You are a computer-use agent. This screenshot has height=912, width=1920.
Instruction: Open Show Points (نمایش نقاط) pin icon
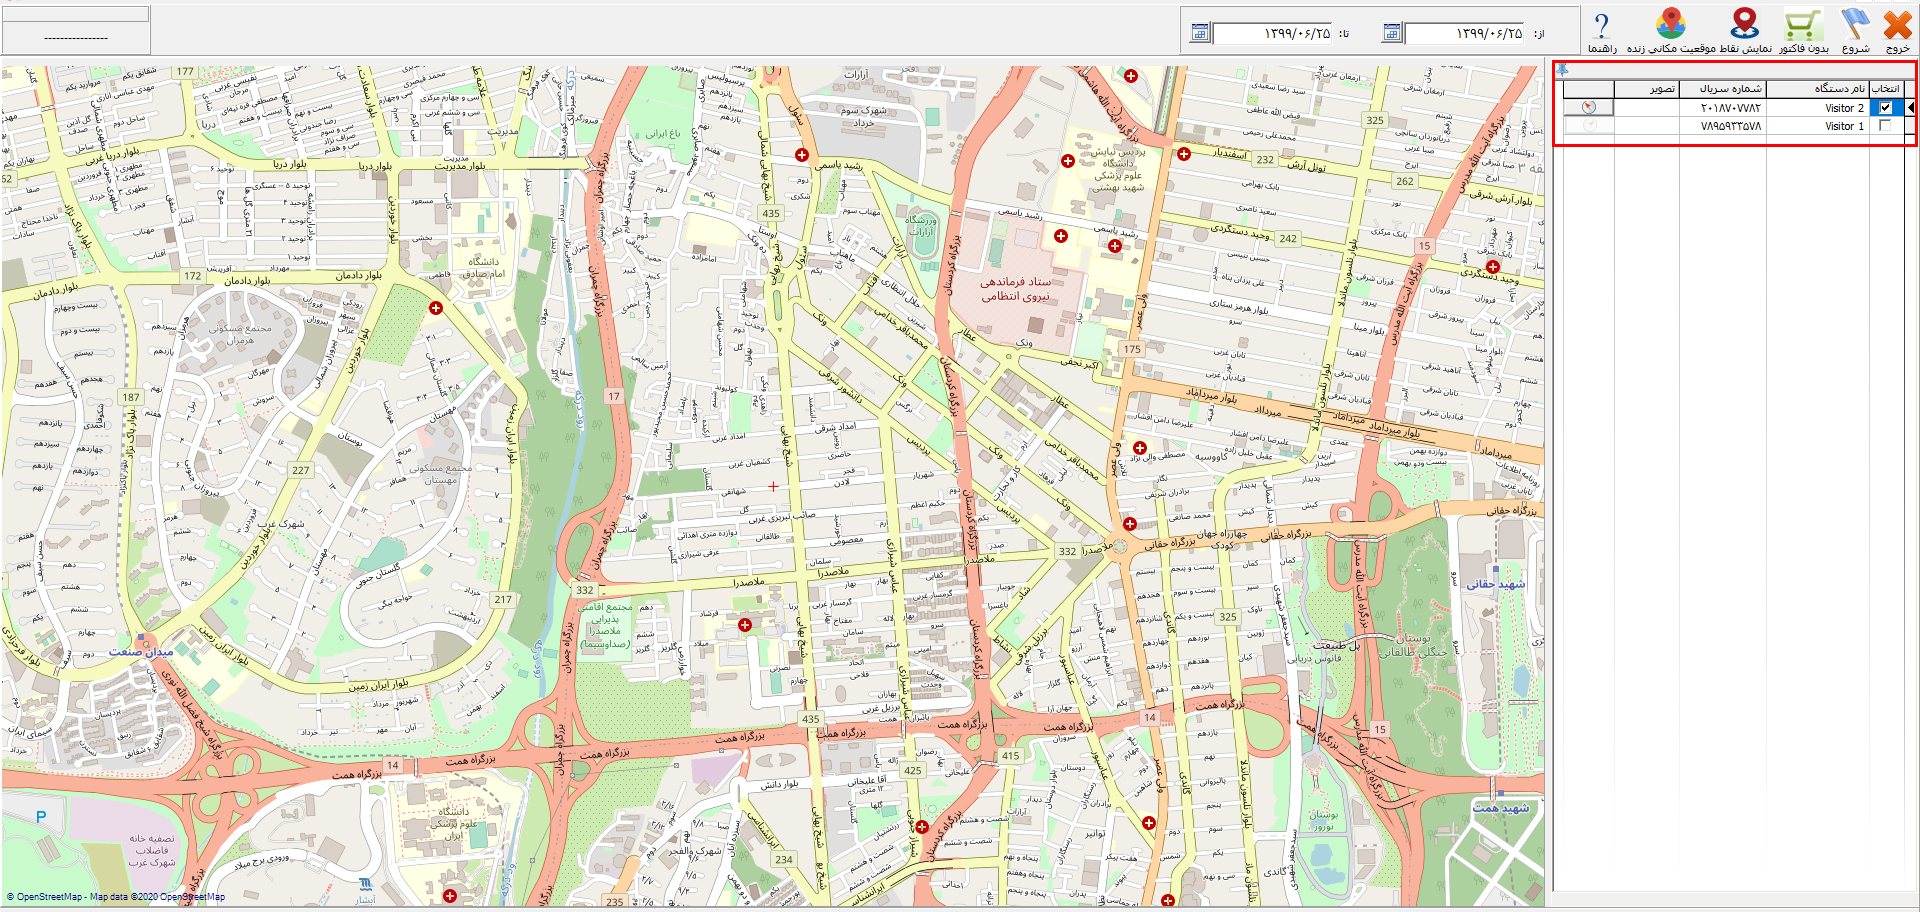[1745, 24]
